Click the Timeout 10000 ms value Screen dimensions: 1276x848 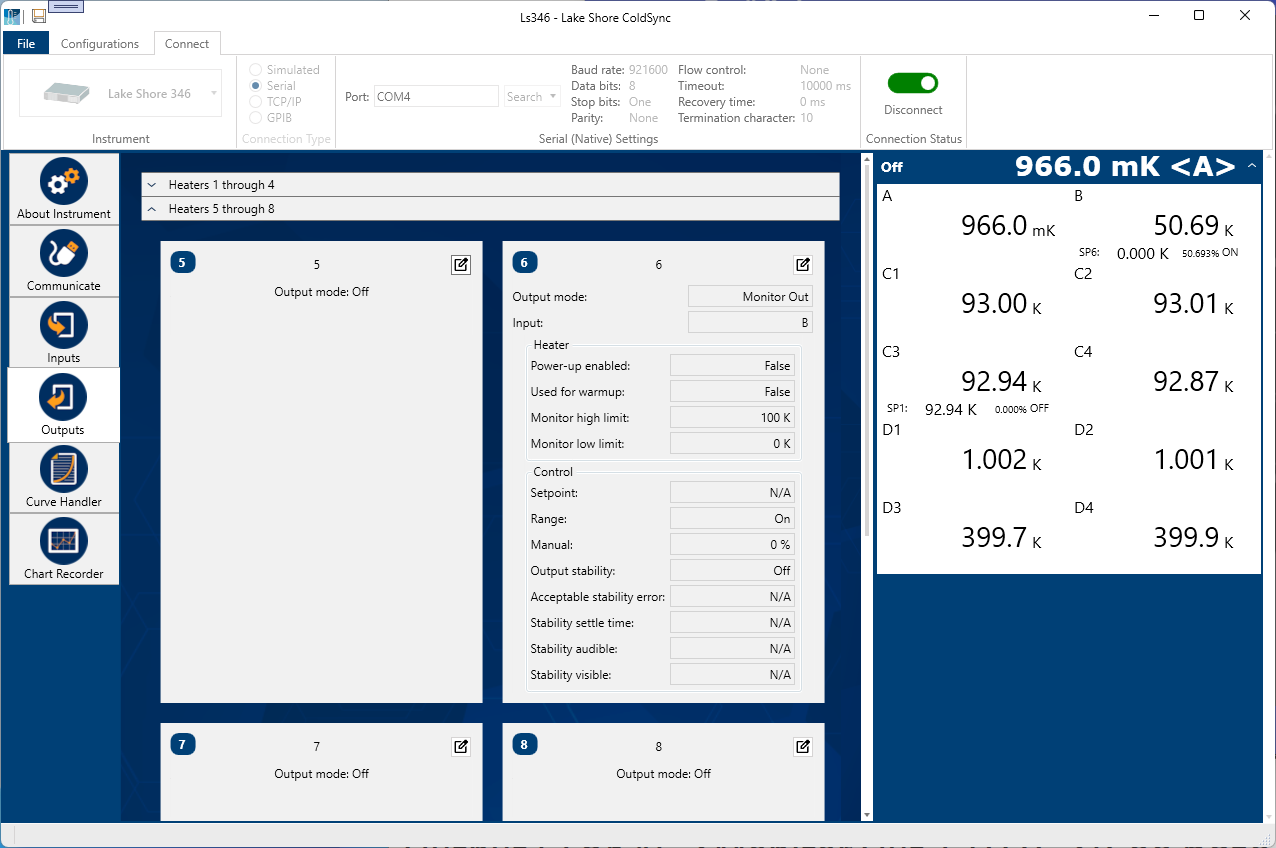coord(826,86)
